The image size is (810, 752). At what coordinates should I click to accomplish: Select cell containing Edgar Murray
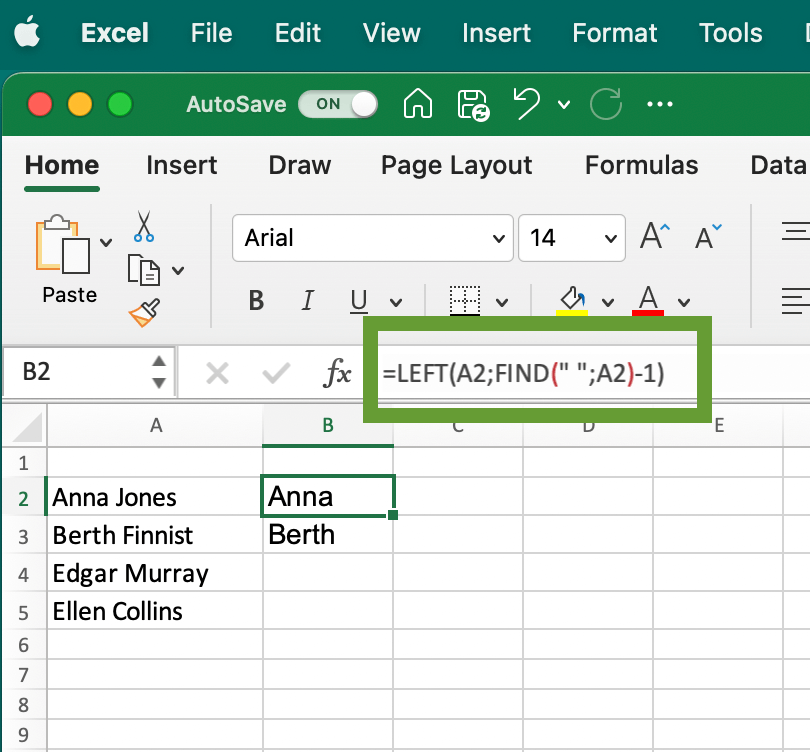pos(155,573)
